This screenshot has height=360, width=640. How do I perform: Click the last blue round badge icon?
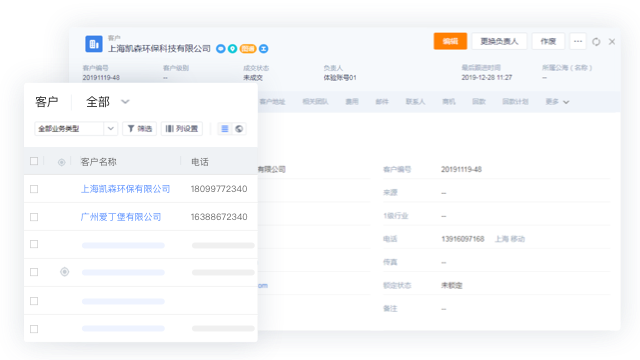(x=264, y=49)
